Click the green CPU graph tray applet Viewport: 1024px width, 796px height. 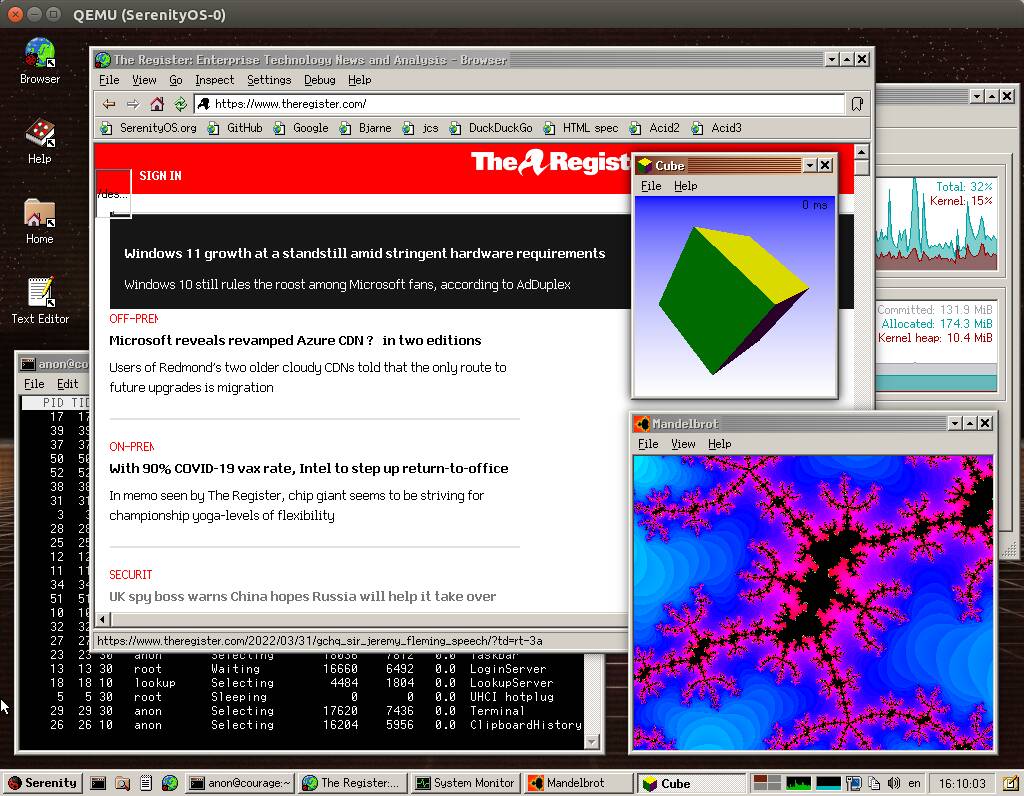tap(798, 783)
